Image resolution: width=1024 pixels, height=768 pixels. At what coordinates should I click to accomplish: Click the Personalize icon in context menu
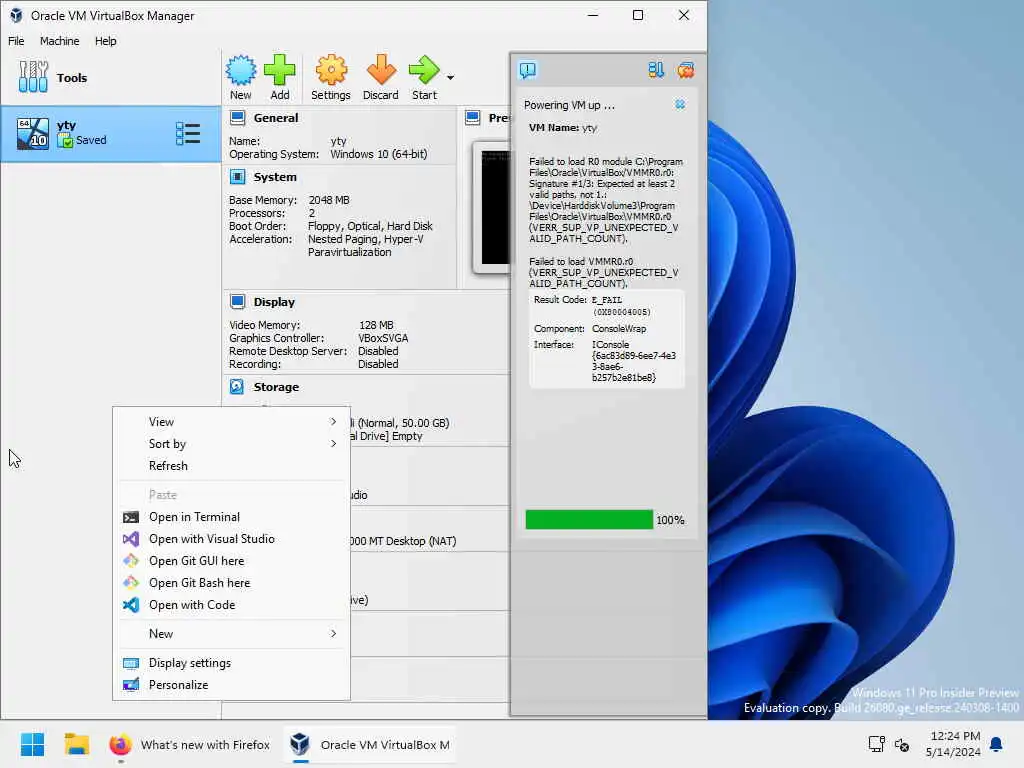click(131, 684)
